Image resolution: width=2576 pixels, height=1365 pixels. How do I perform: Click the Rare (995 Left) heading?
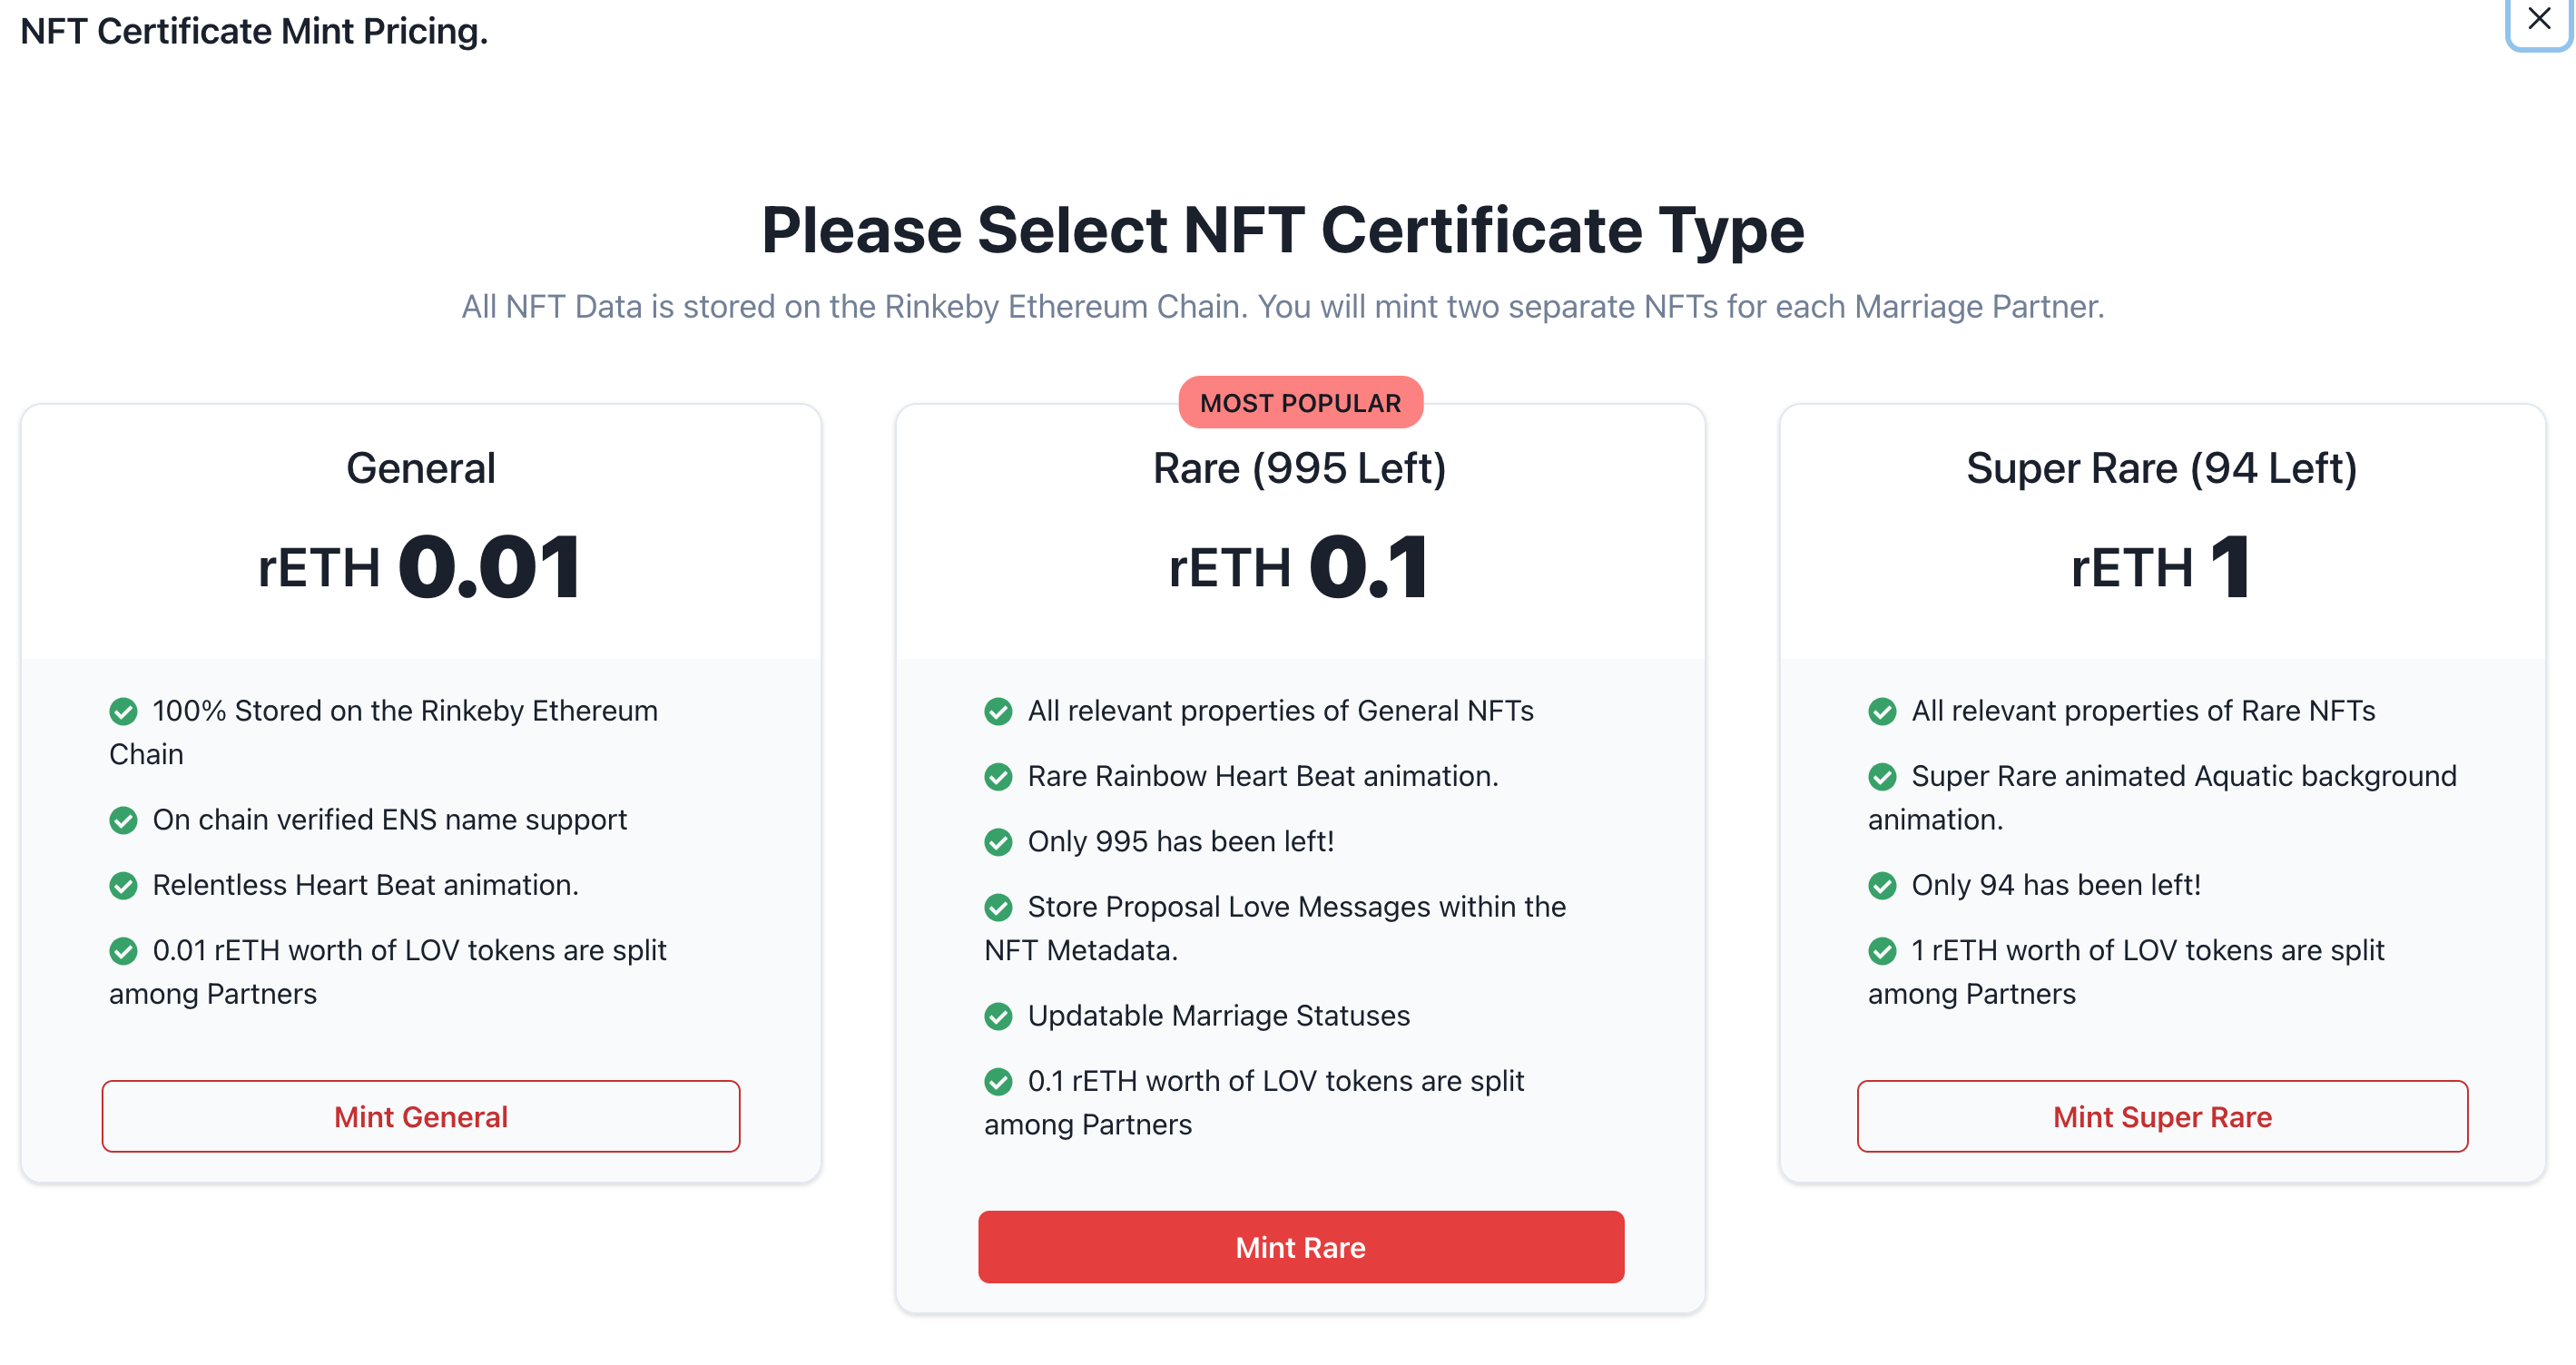tap(1300, 468)
